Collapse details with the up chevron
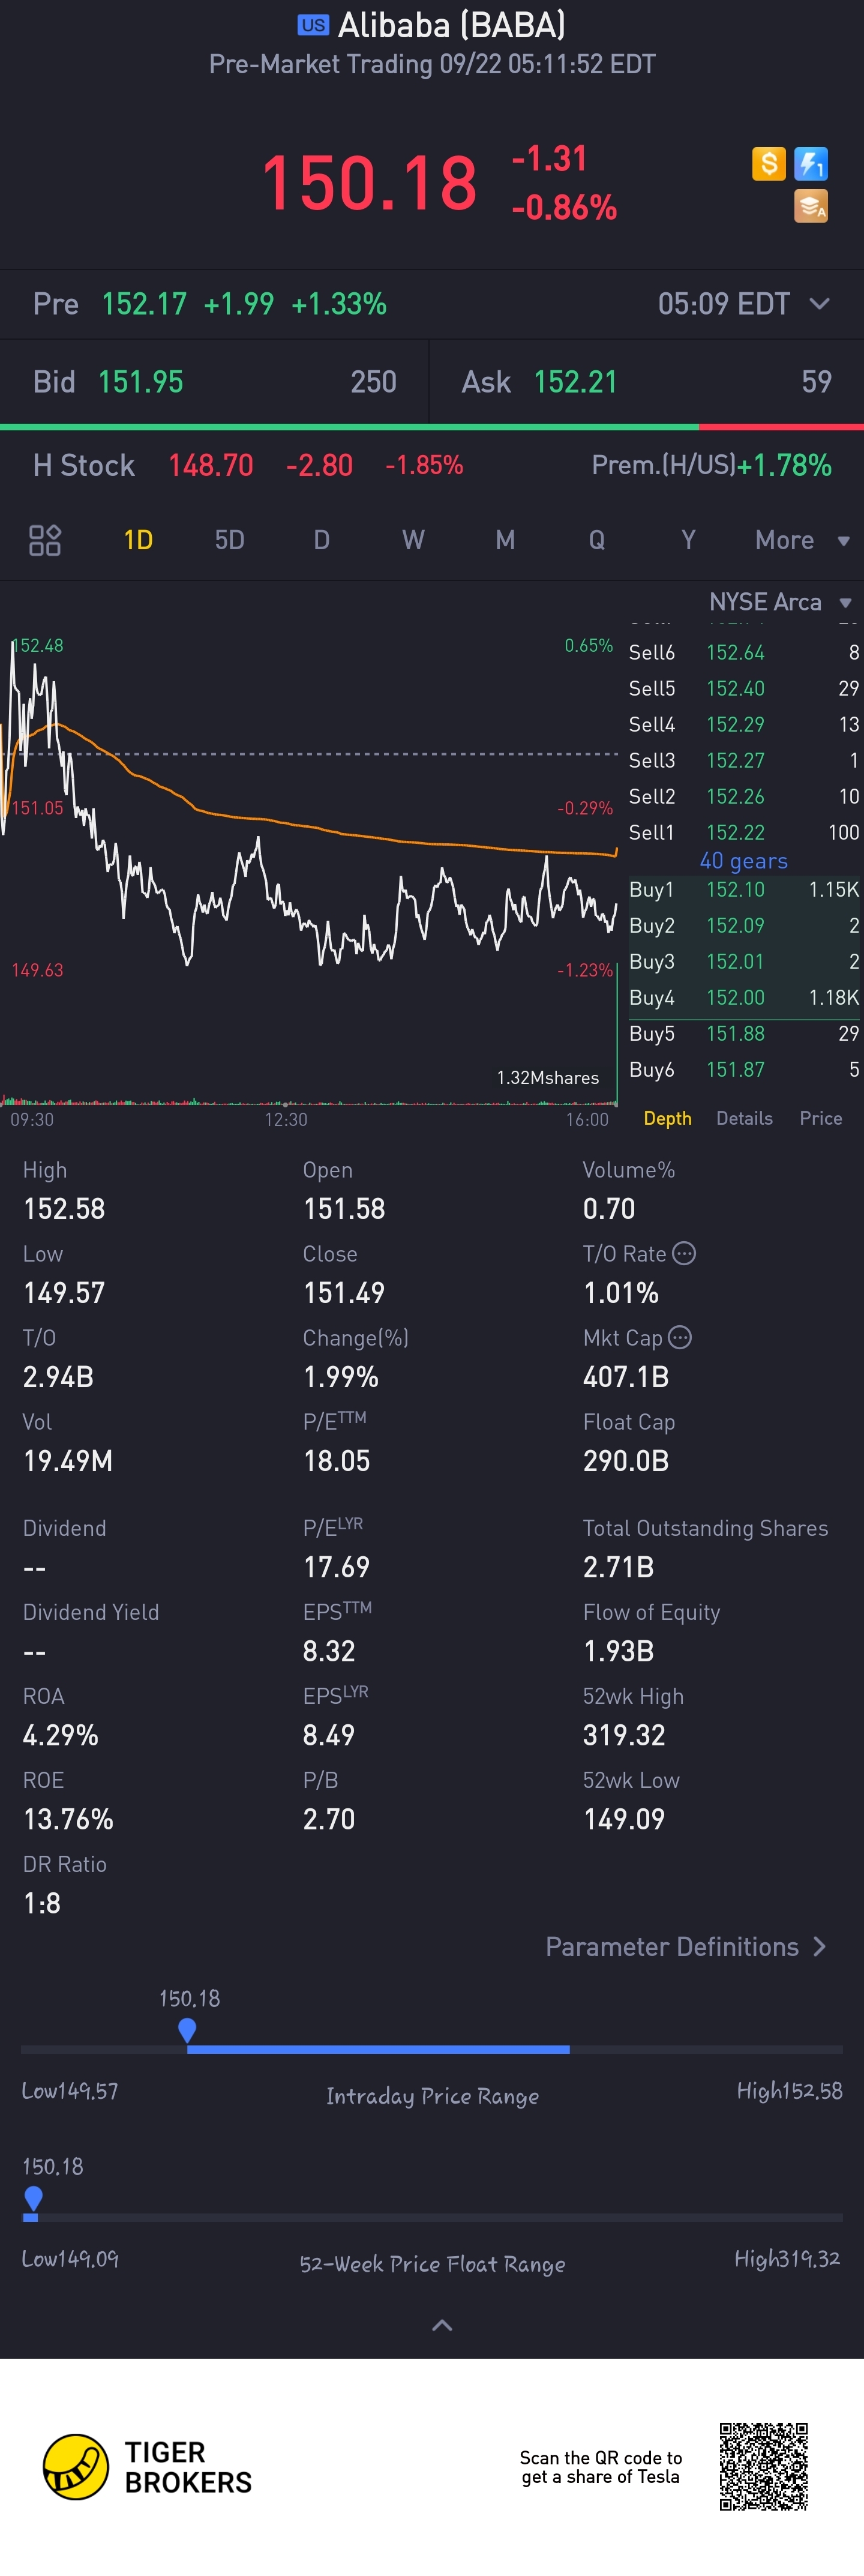 [x=441, y=2325]
